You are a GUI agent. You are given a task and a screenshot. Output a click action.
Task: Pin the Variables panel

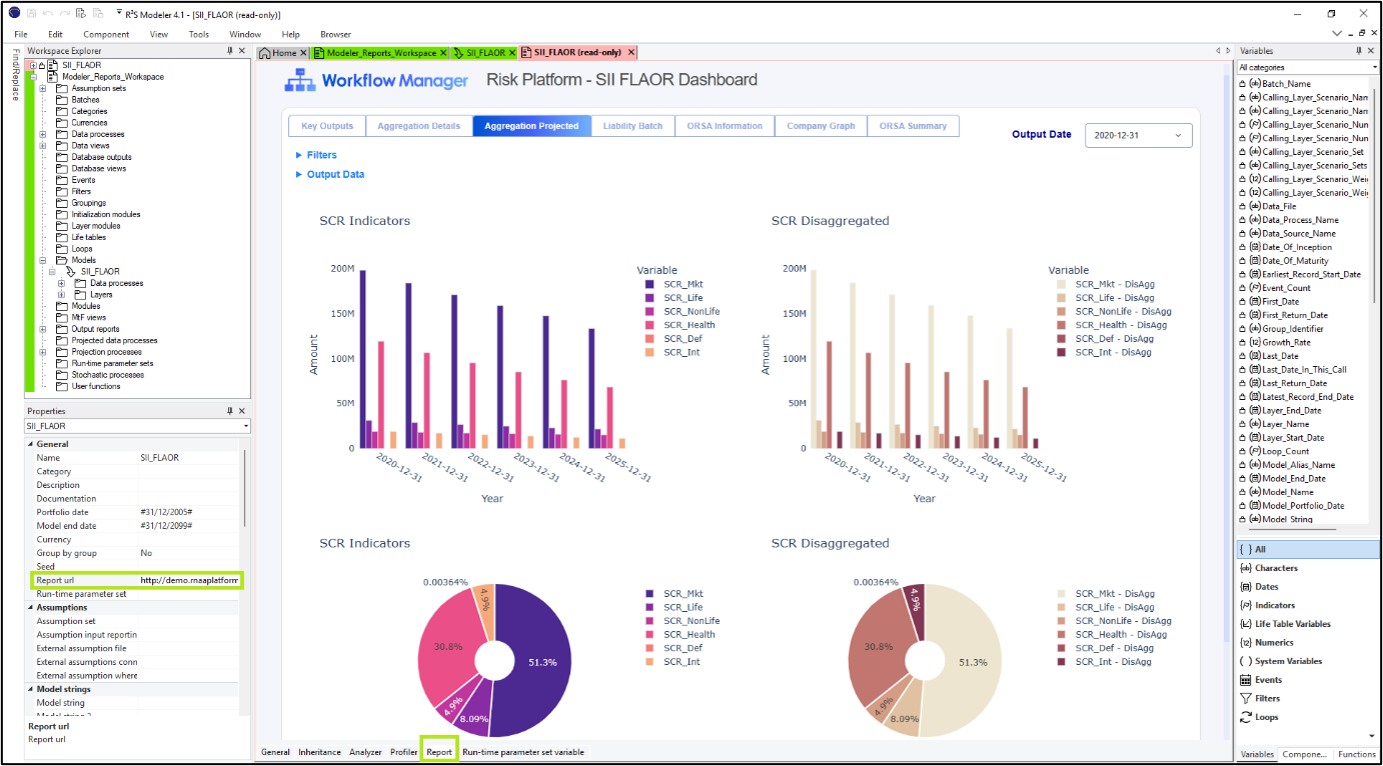1358,51
